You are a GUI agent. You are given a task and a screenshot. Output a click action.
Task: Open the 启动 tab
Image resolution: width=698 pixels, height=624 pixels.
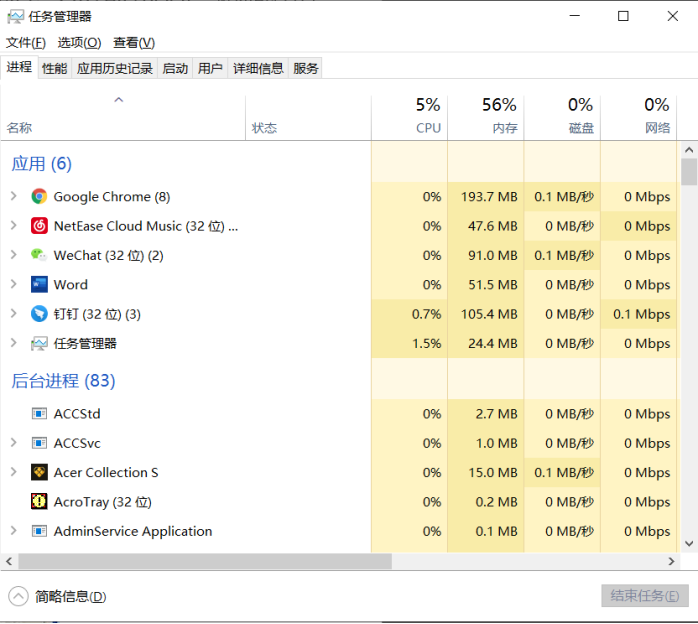pyautogui.click(x=175, y=68)
